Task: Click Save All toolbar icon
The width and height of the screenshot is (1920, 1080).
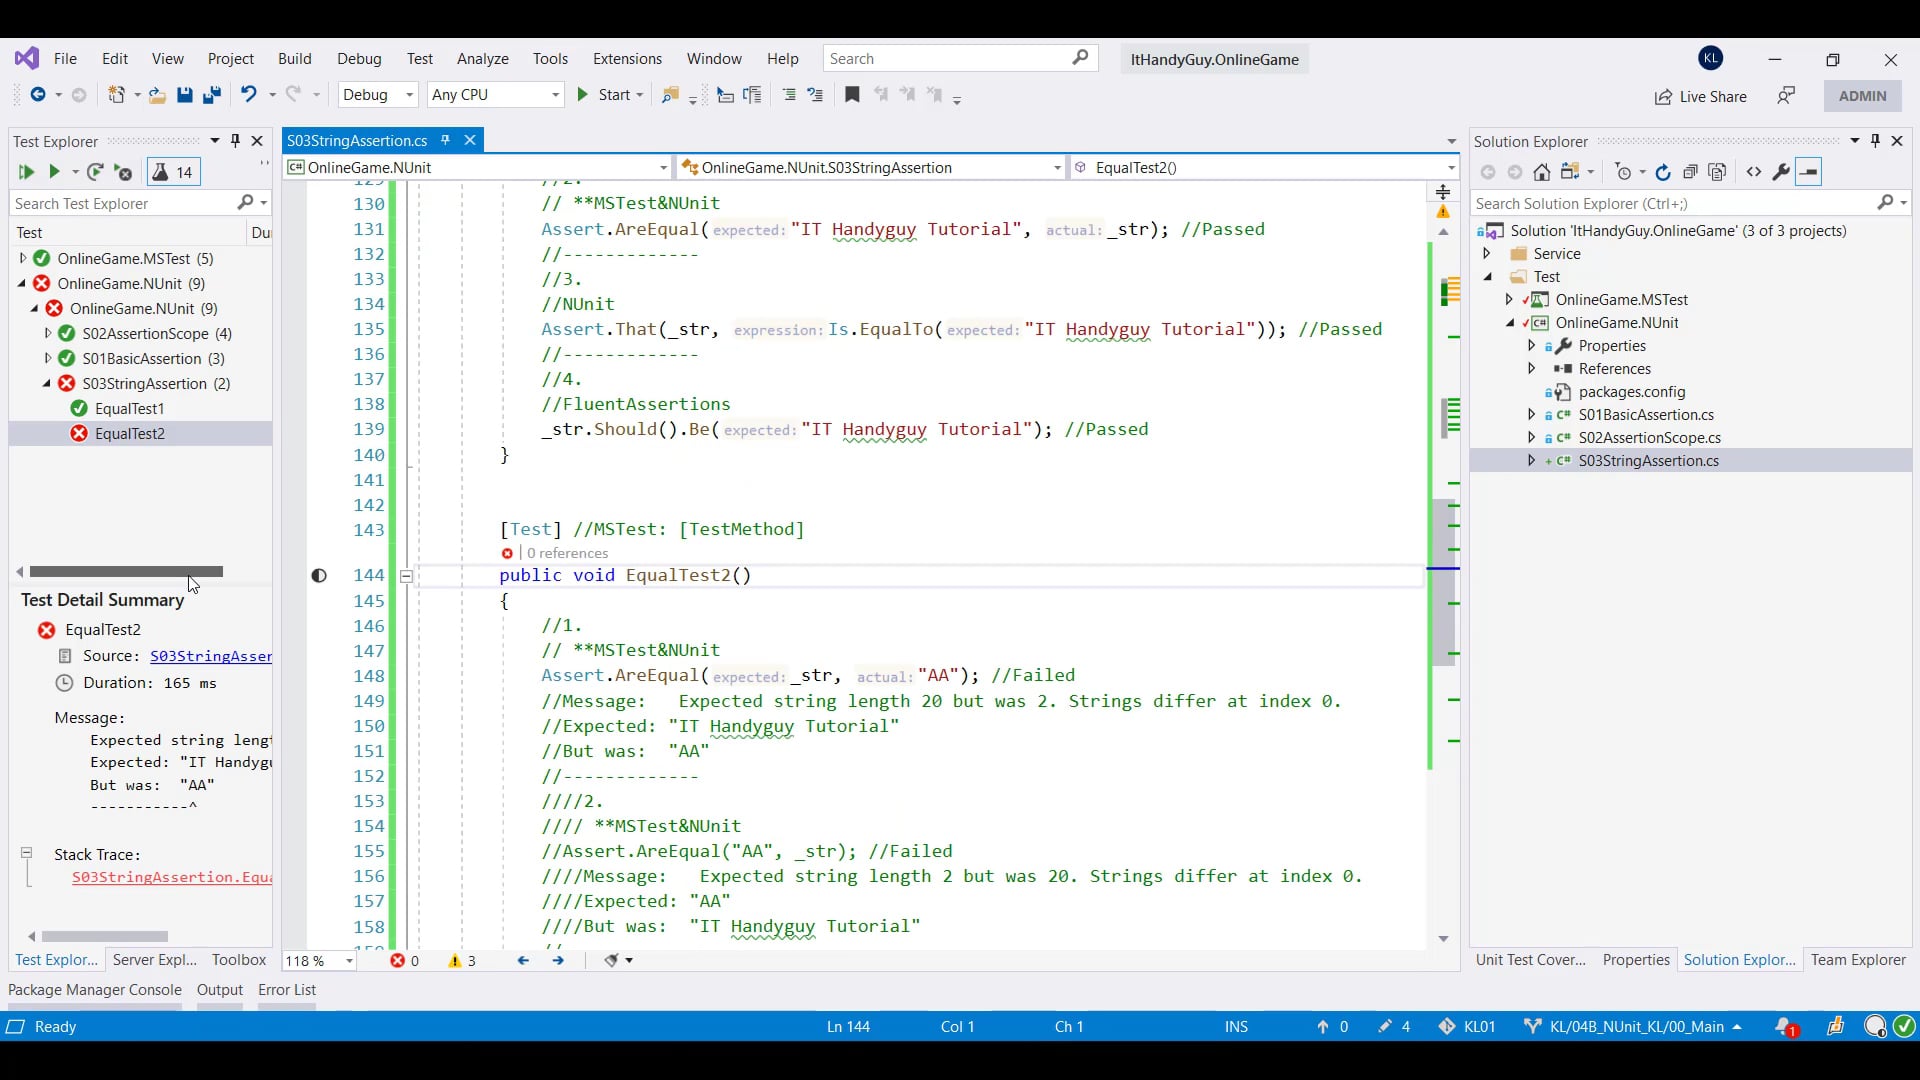Action: (x=211, y=95)
